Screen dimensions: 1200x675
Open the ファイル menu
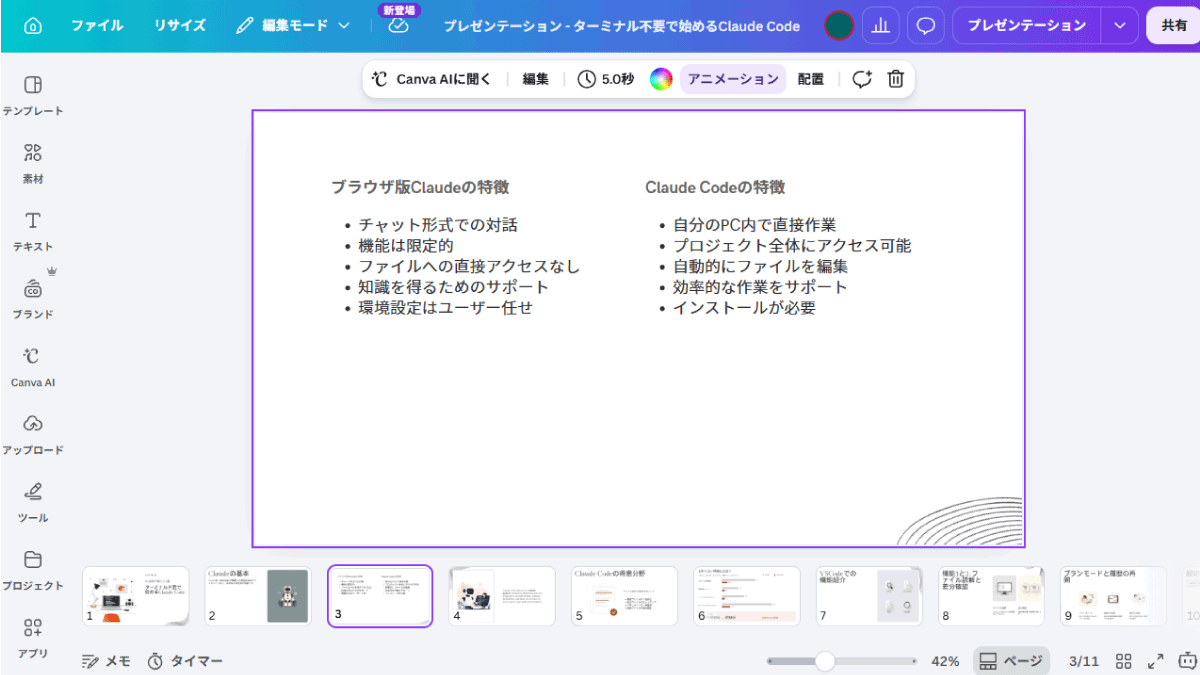[x=97, y=26]
